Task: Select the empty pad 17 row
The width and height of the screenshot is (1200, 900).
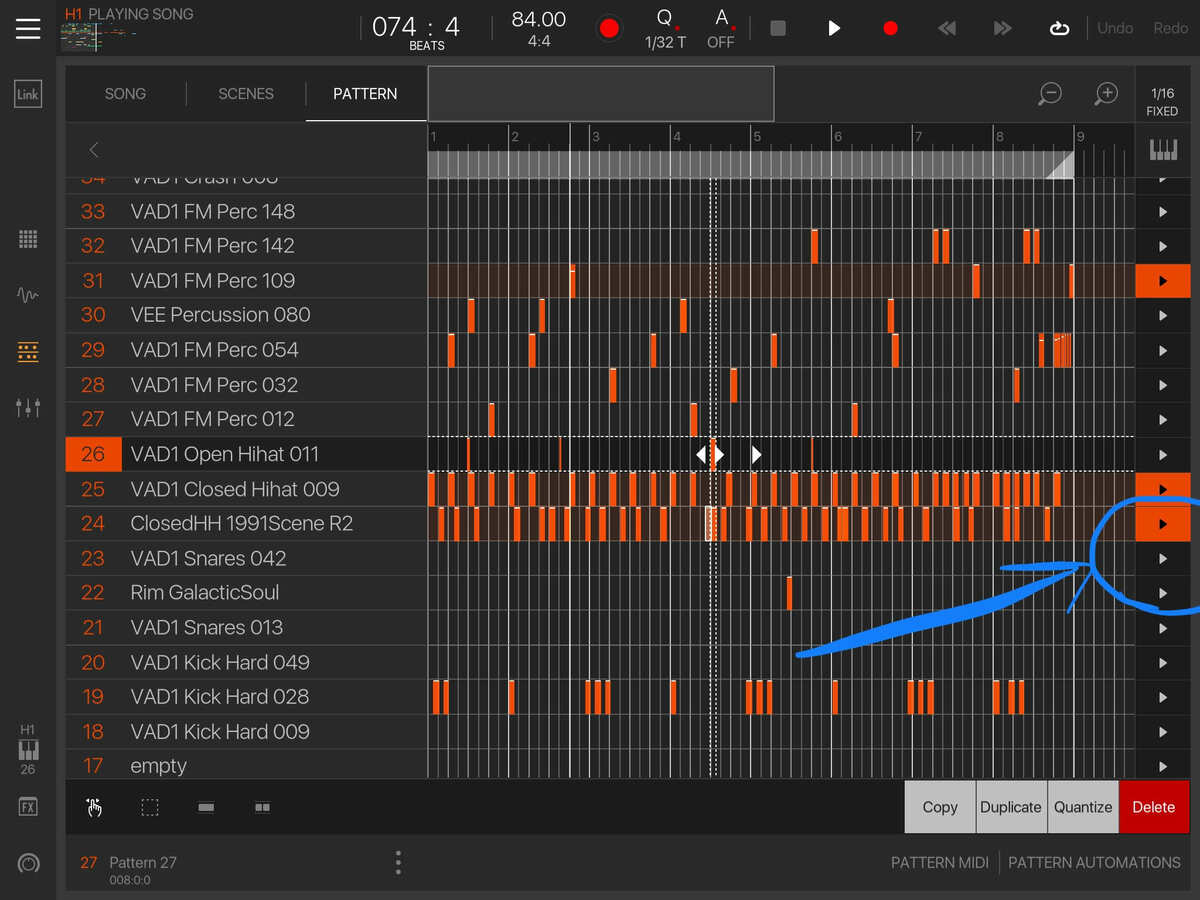Action: point(246,766)
